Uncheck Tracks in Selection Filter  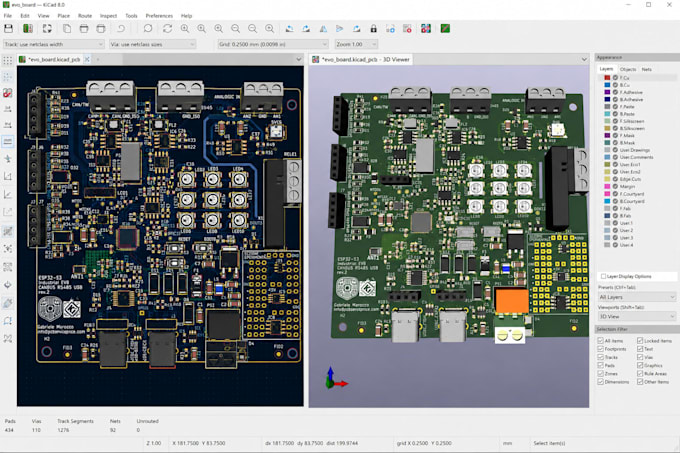(601, 357)
